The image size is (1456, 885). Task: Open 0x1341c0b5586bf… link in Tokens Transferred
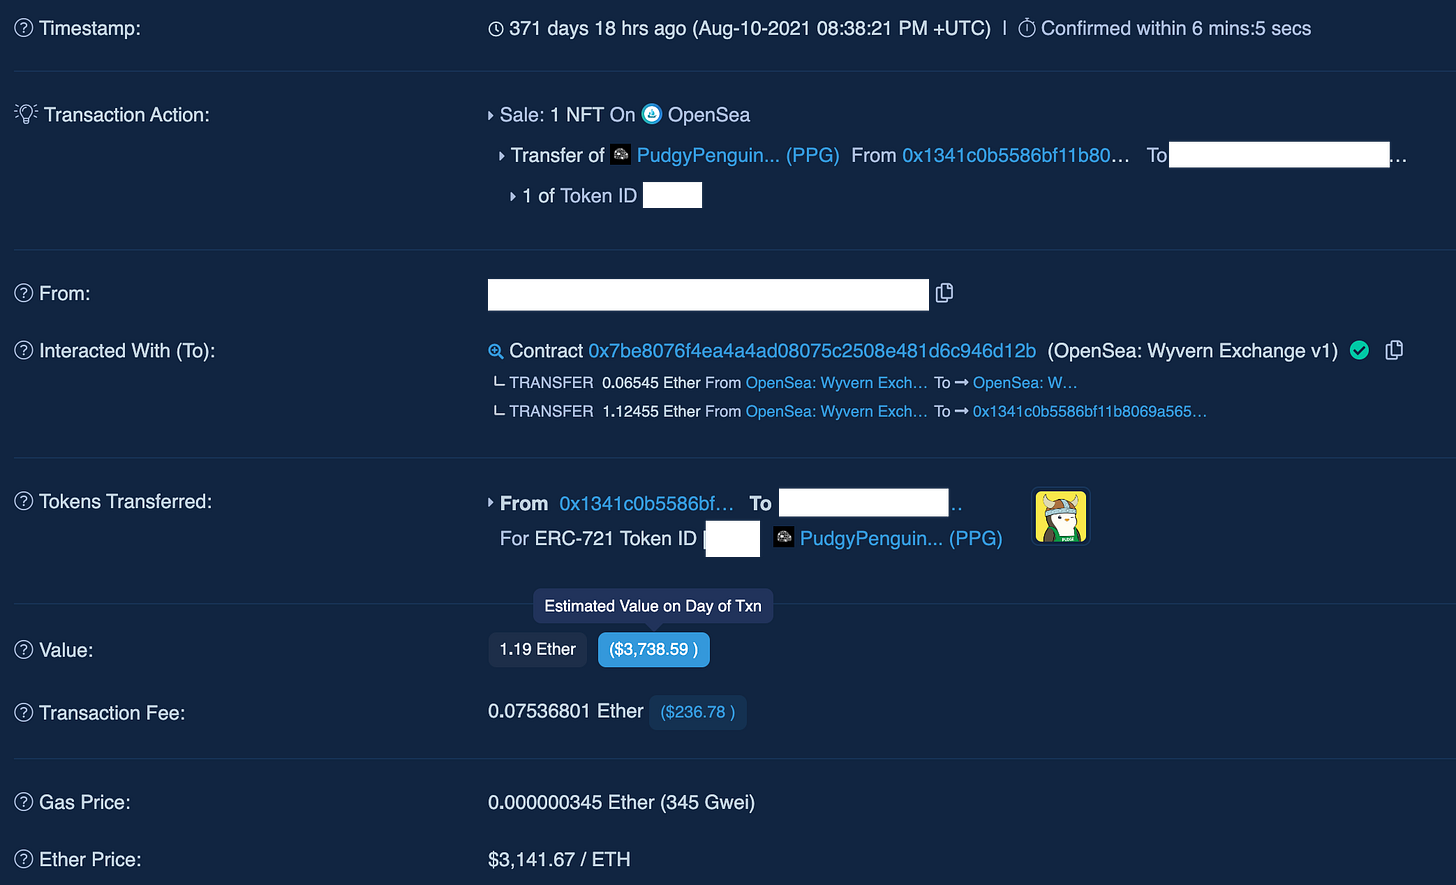pyautogui.click(x=647, y=503)
